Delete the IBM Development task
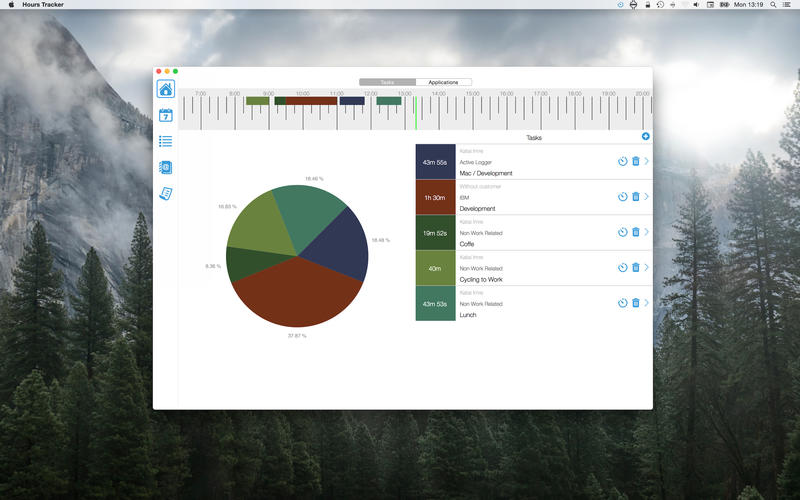Image resolution: width=800 pixels, height=500 pixels. [x=635, y=197]
